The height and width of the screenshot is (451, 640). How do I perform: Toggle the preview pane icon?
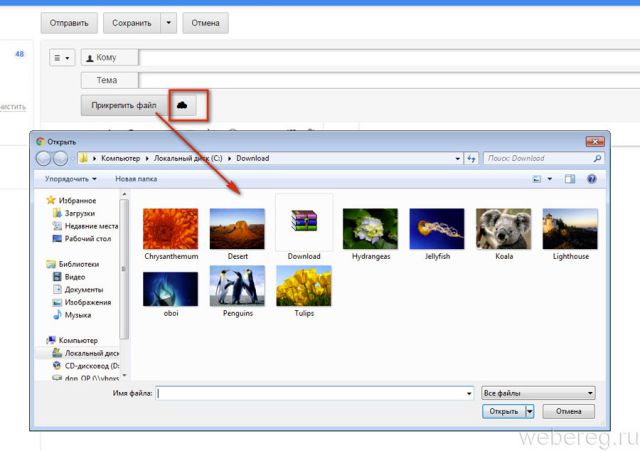[x=570, y=179]
